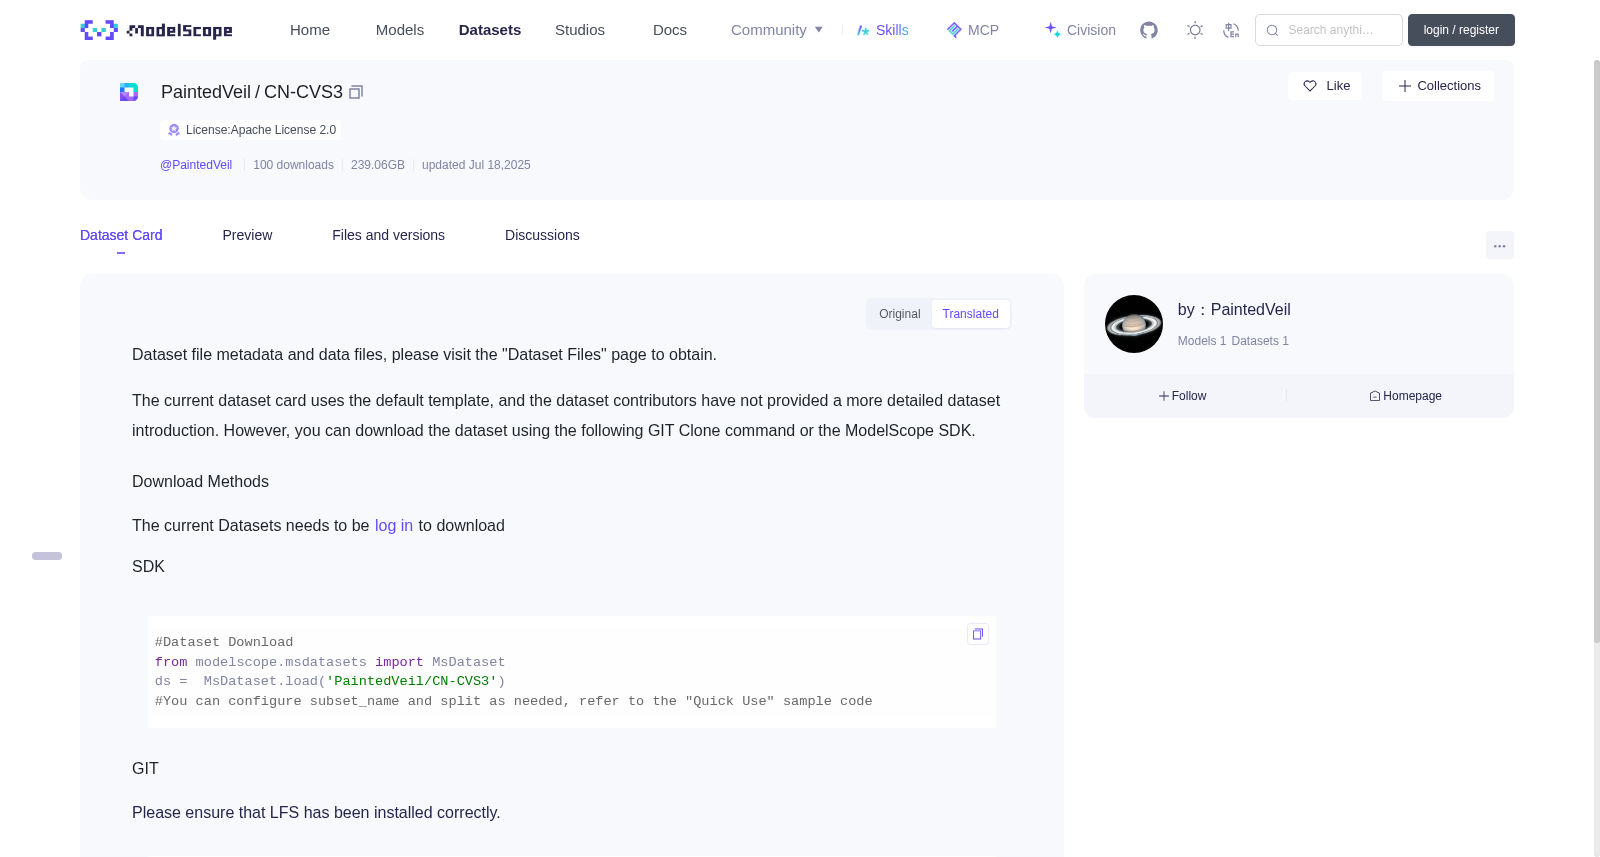1600x857 pixels.
Task: Click the login / register button
Action: 1461,30
